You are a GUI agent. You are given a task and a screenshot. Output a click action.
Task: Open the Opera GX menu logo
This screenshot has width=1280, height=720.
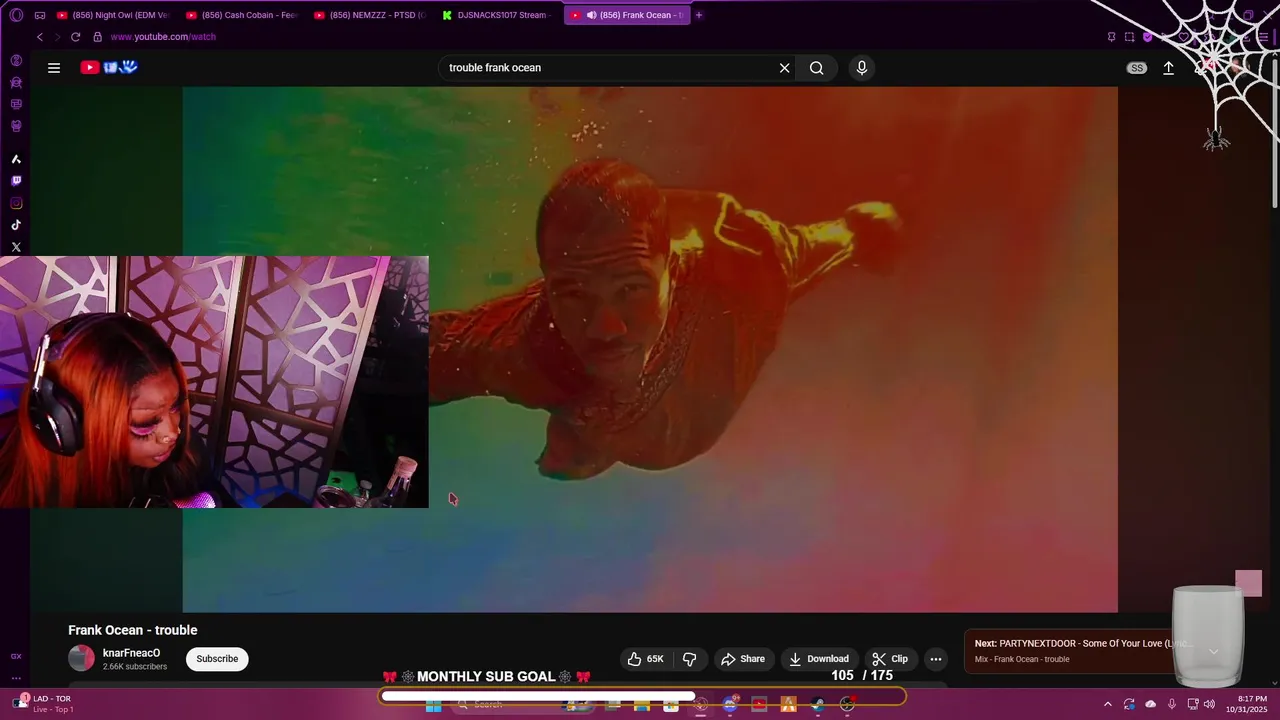coord(17,15)
